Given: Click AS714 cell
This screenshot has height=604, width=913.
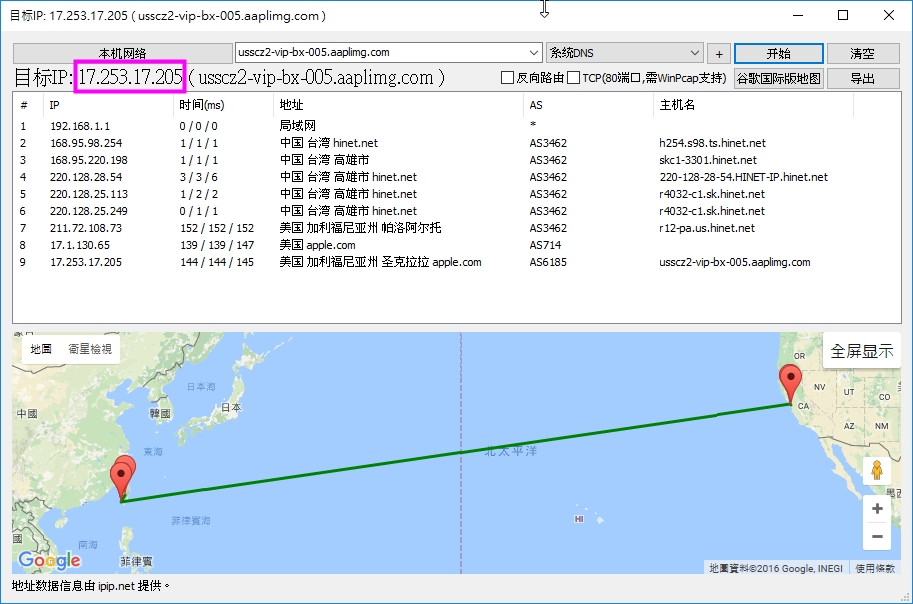Looking at the screenshot, I should coord(545,245).
